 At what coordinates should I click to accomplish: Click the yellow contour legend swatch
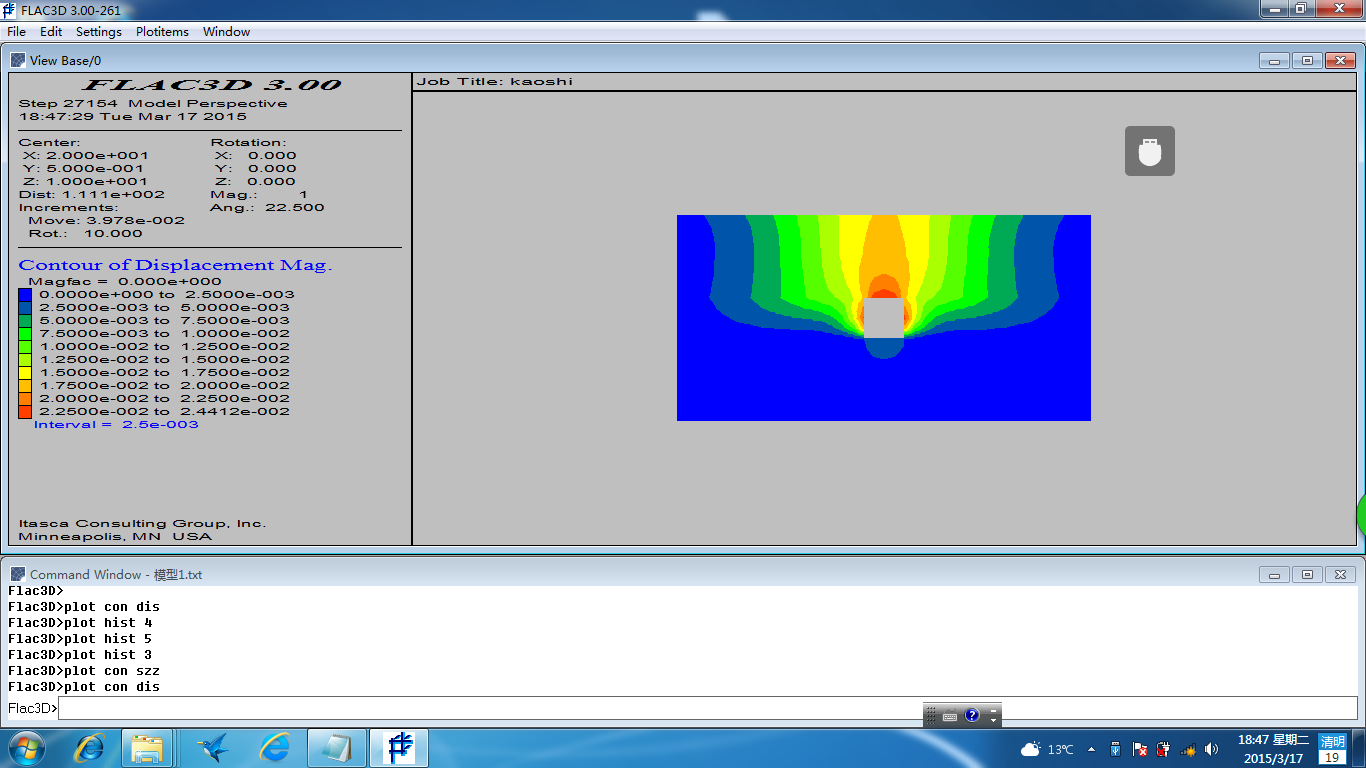(x=25, y=372)
